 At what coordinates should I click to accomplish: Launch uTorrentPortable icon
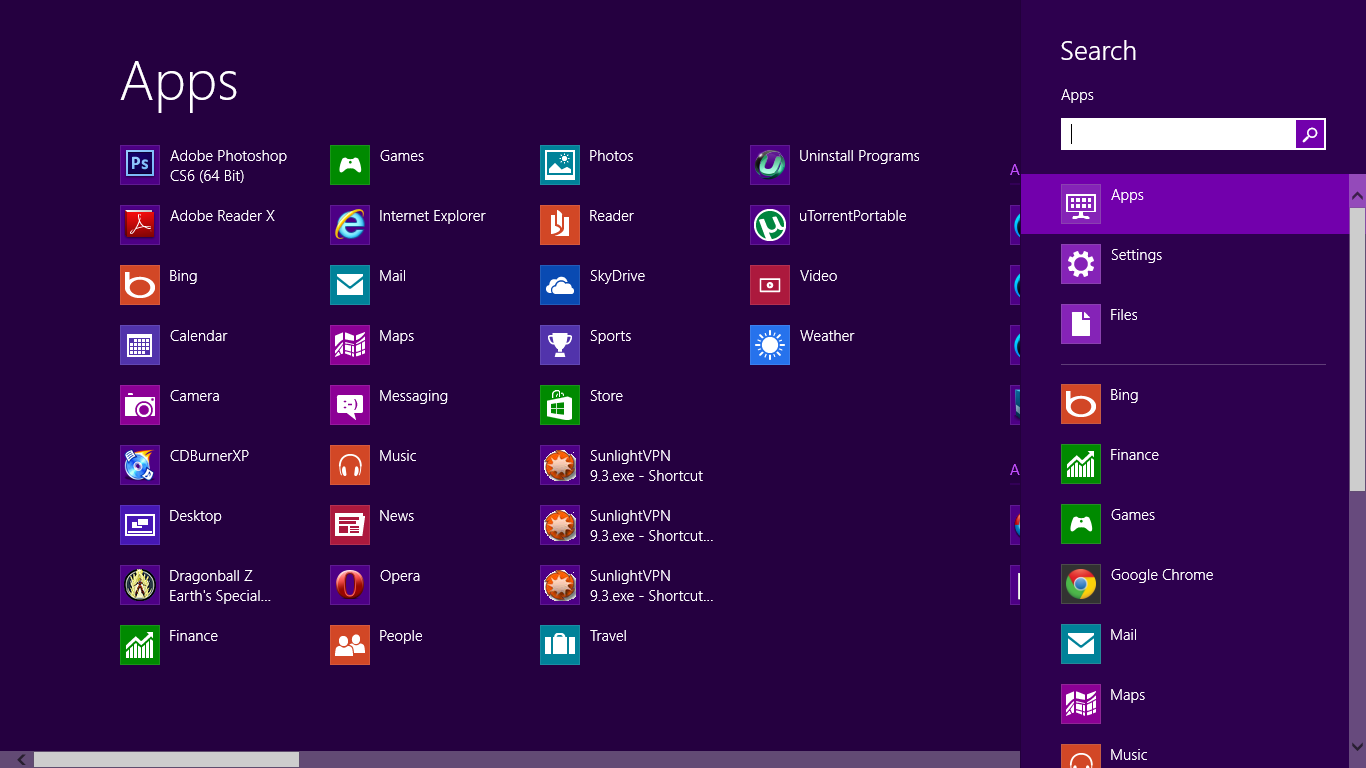click(x=770, y=225)
